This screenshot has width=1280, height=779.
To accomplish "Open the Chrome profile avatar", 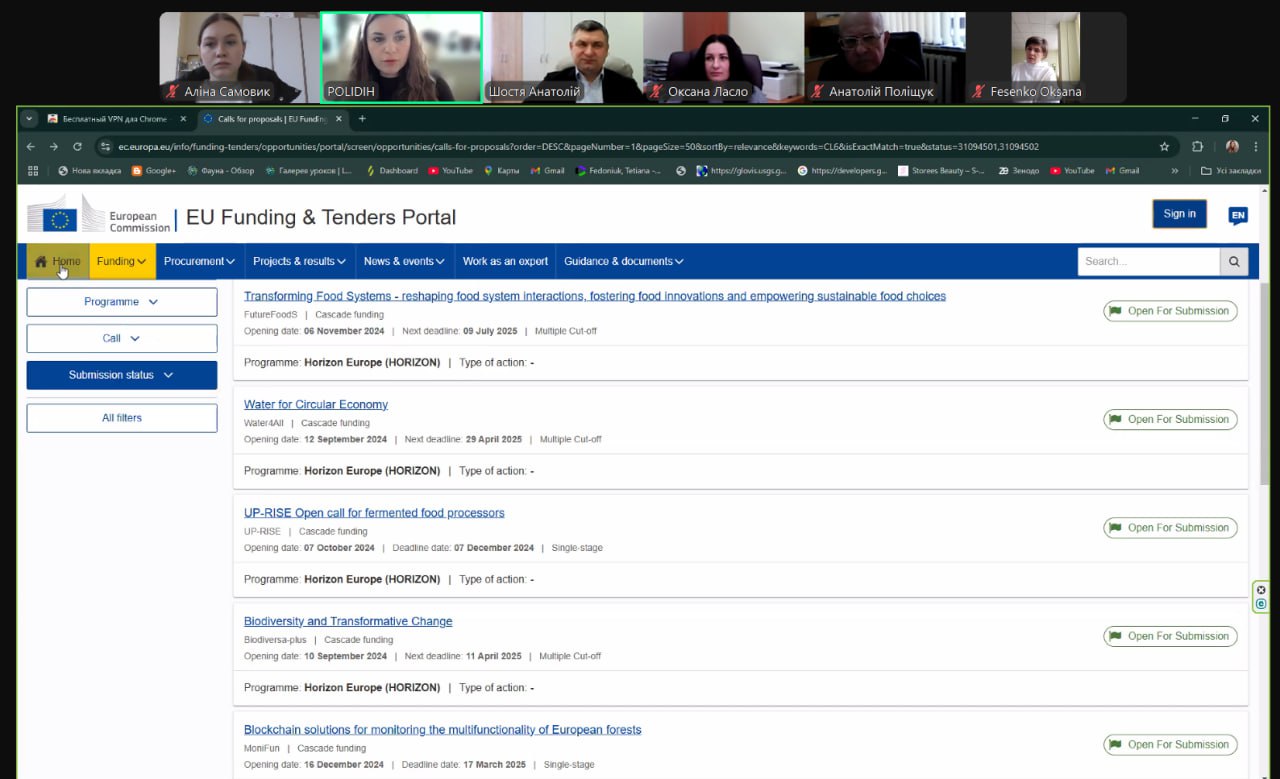I will 1232,146.
